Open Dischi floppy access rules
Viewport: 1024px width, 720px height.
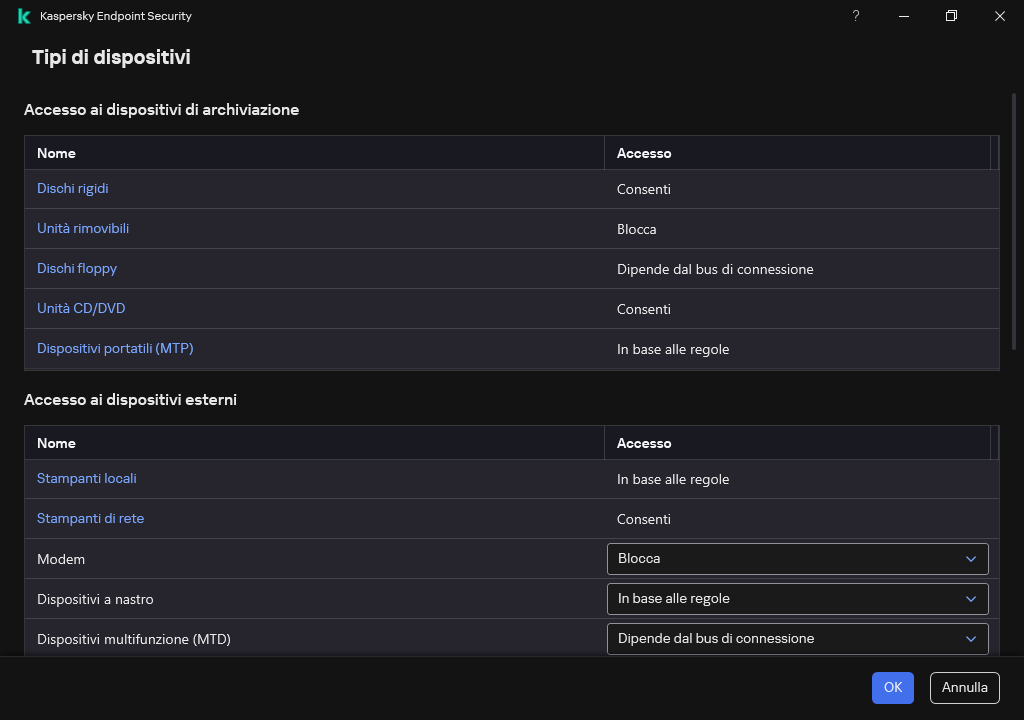(77, 268)
